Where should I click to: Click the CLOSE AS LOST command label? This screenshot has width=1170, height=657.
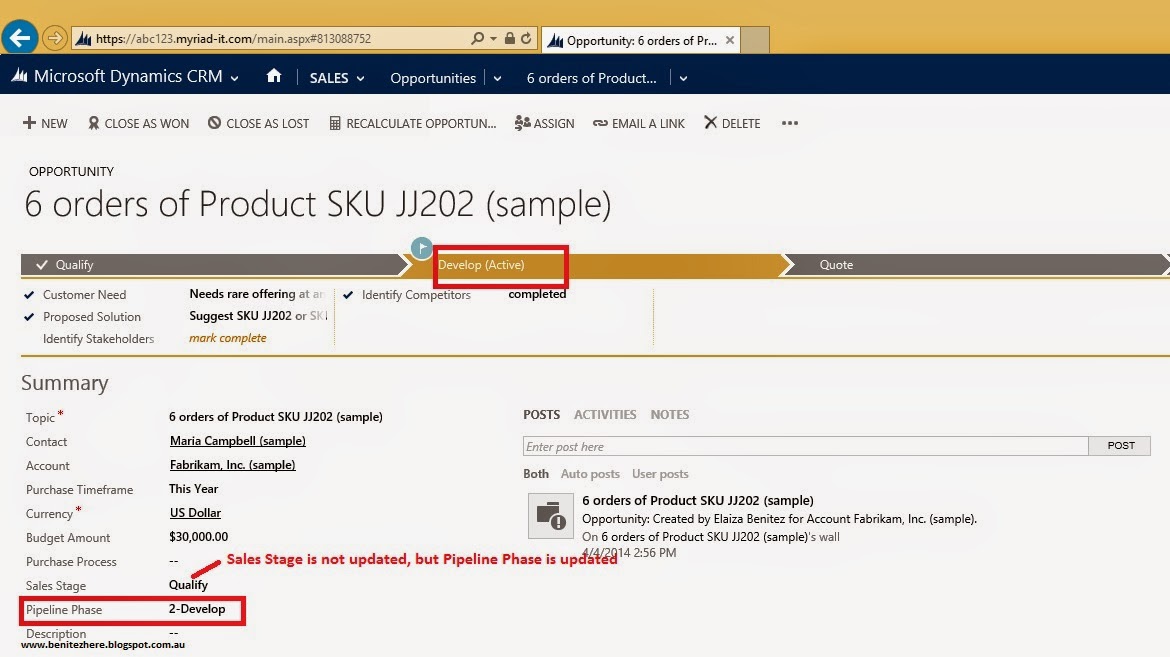[267, 124]
